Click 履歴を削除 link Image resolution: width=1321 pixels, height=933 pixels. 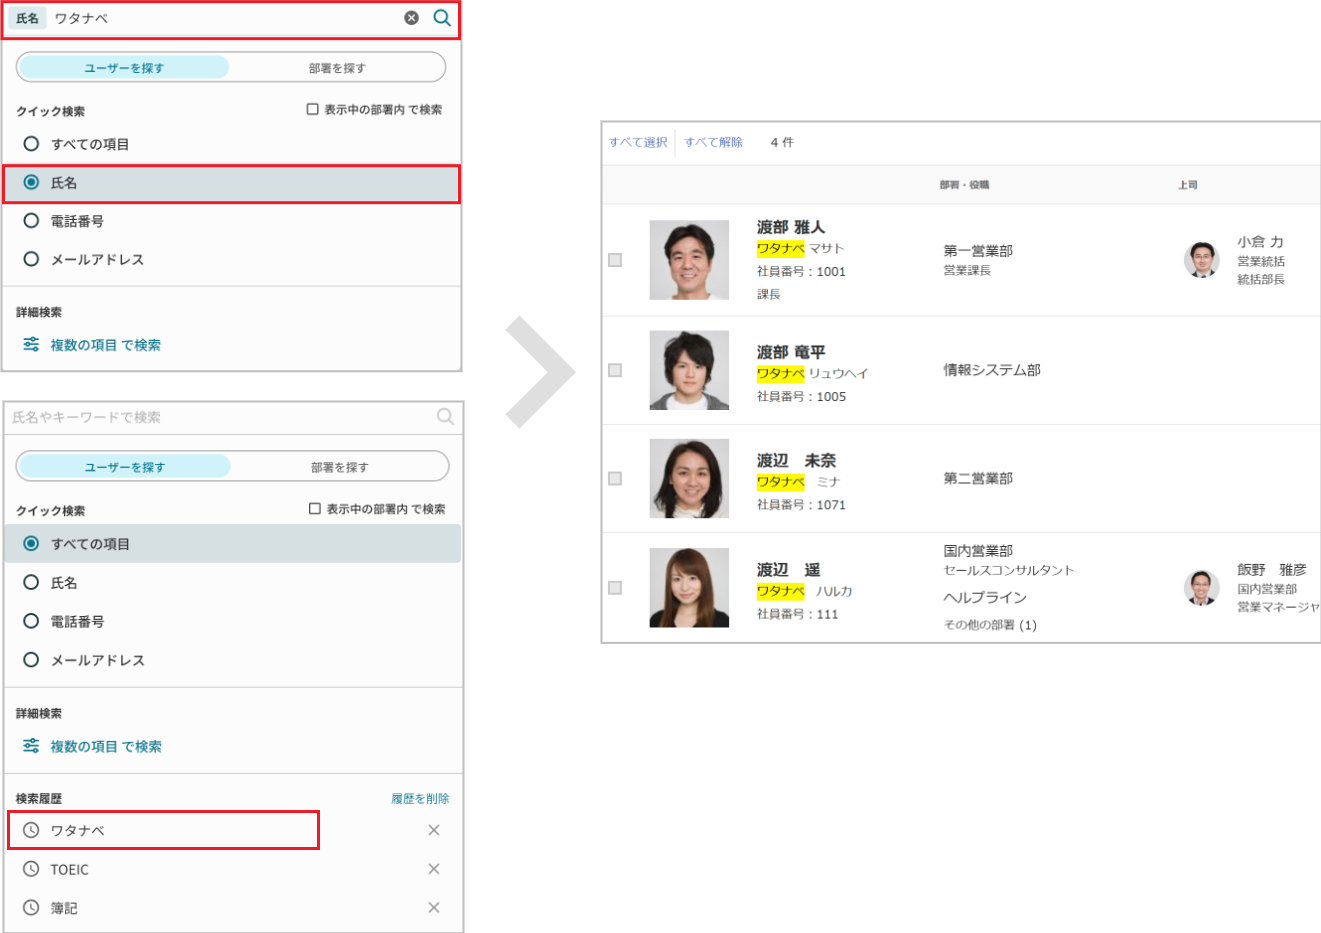(x=420, y=798)
